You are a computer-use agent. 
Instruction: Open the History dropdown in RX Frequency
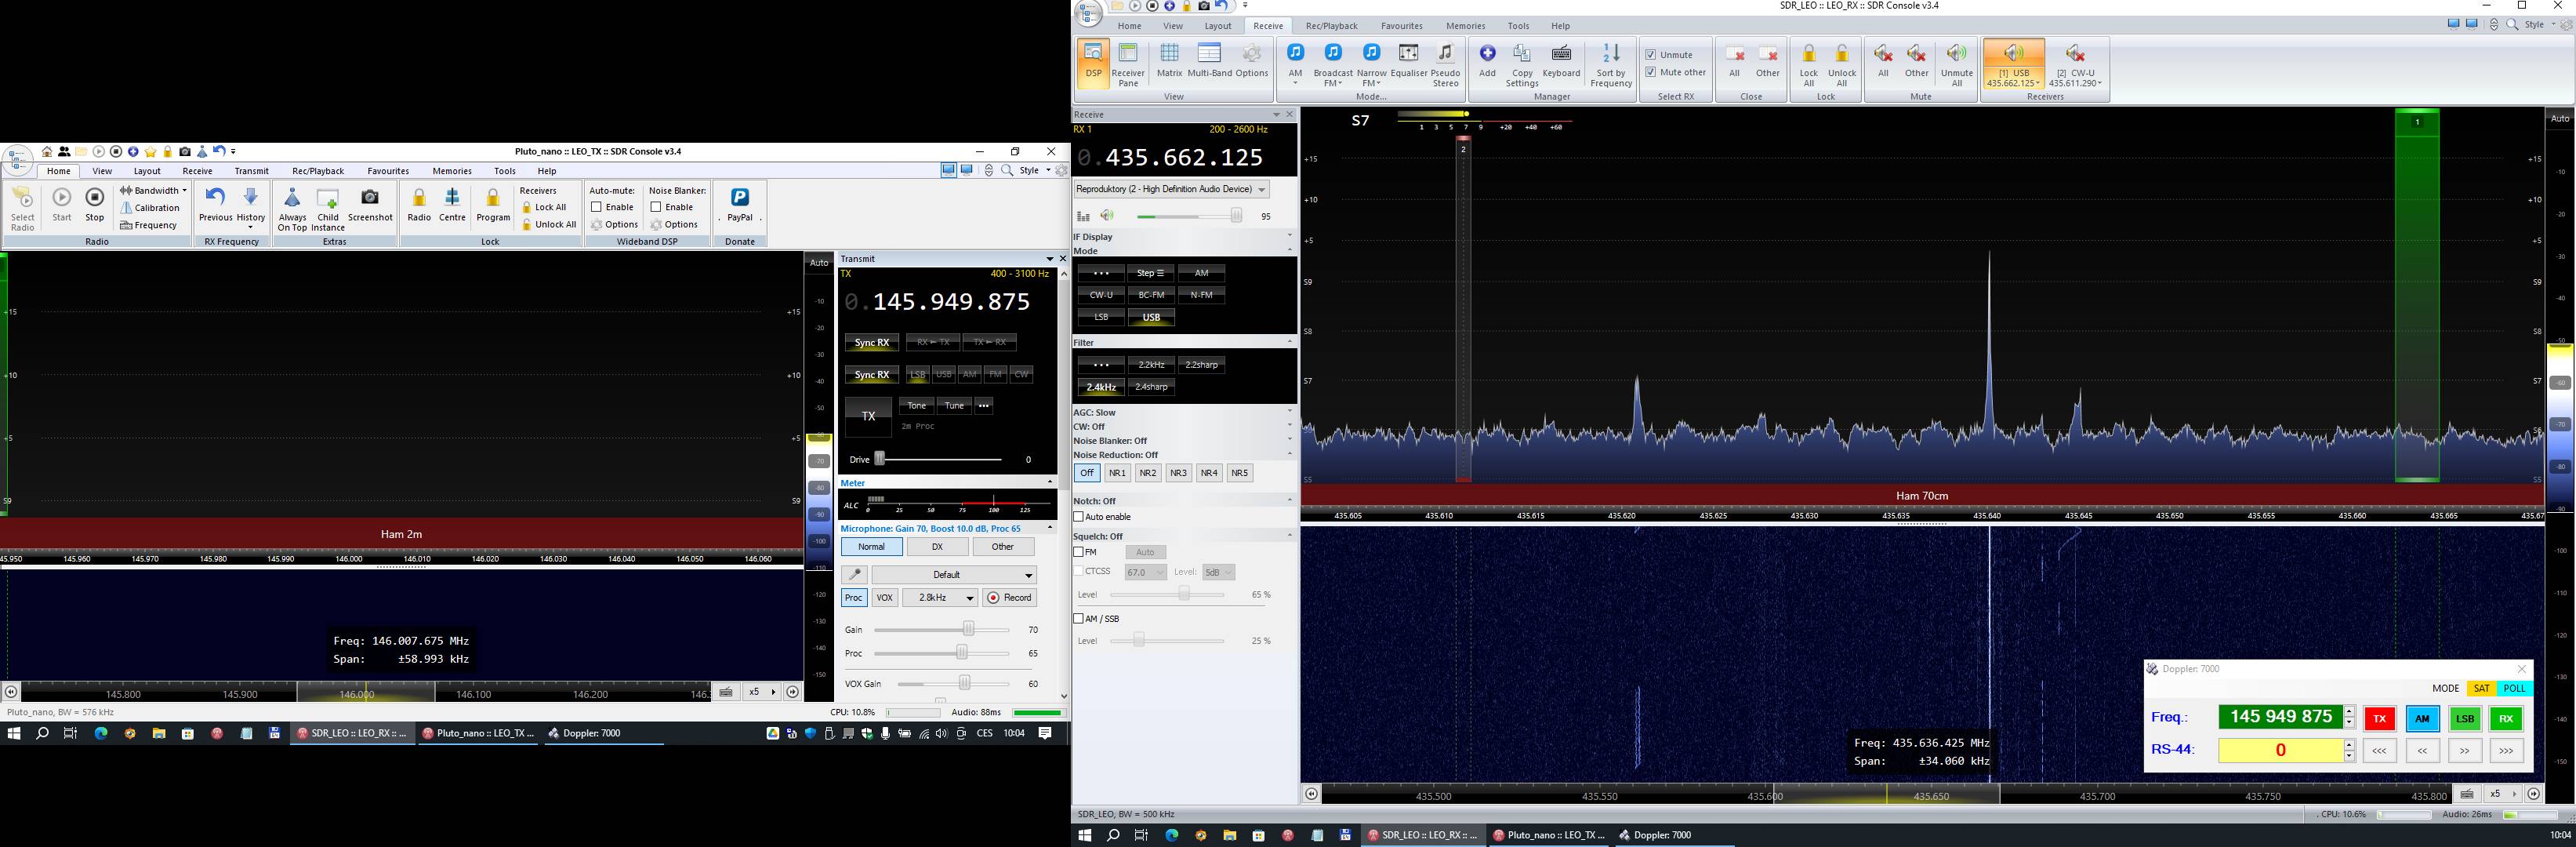tap(250, 208)
